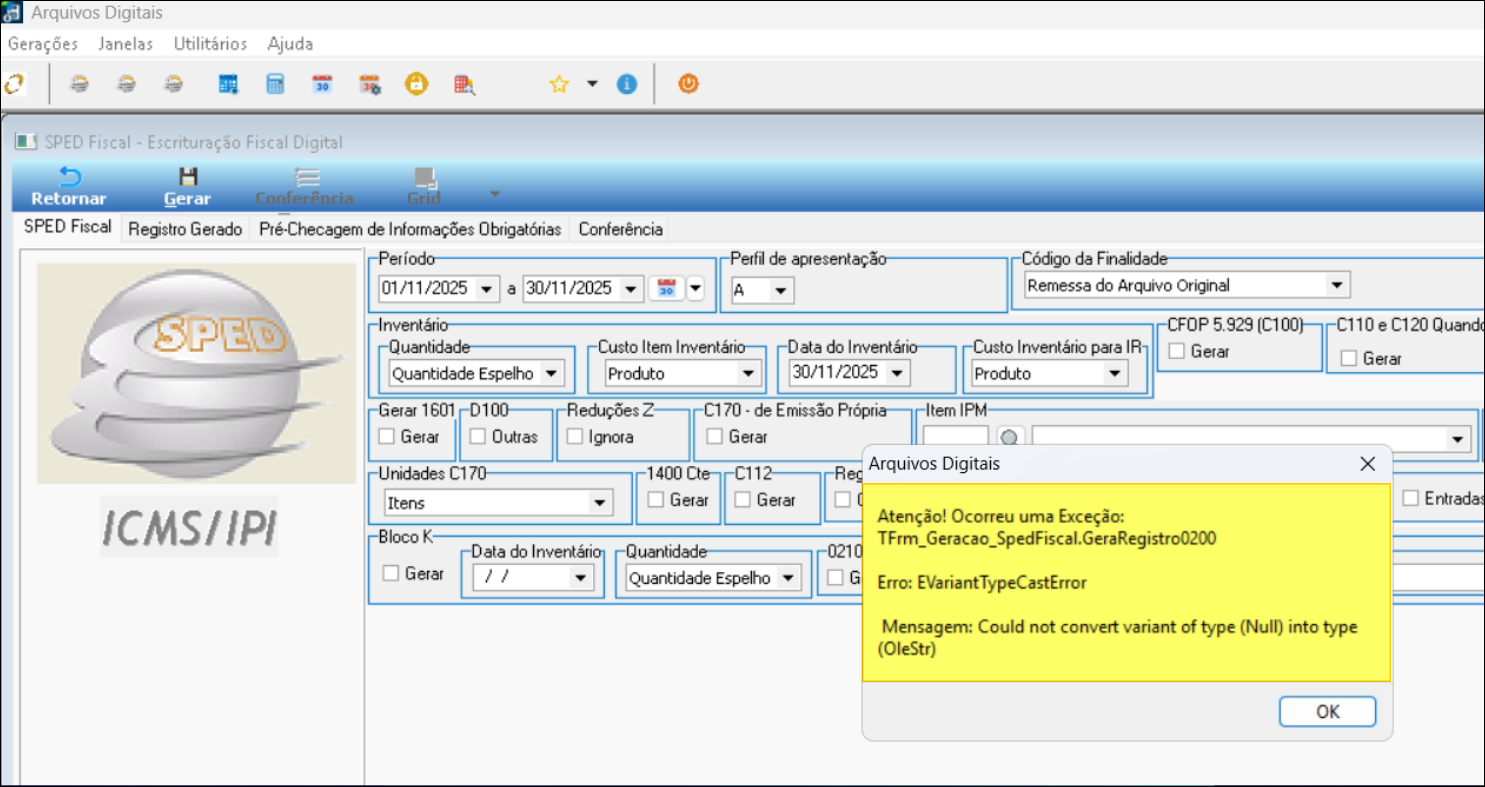Open the Utilitários menu
Image resolution: width=1485 pixels, height=787 pixels.
point(210,44)
